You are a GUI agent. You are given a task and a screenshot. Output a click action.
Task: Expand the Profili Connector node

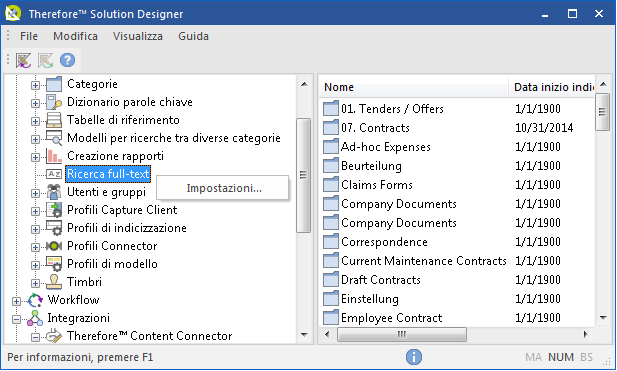(x=35, y=247)
